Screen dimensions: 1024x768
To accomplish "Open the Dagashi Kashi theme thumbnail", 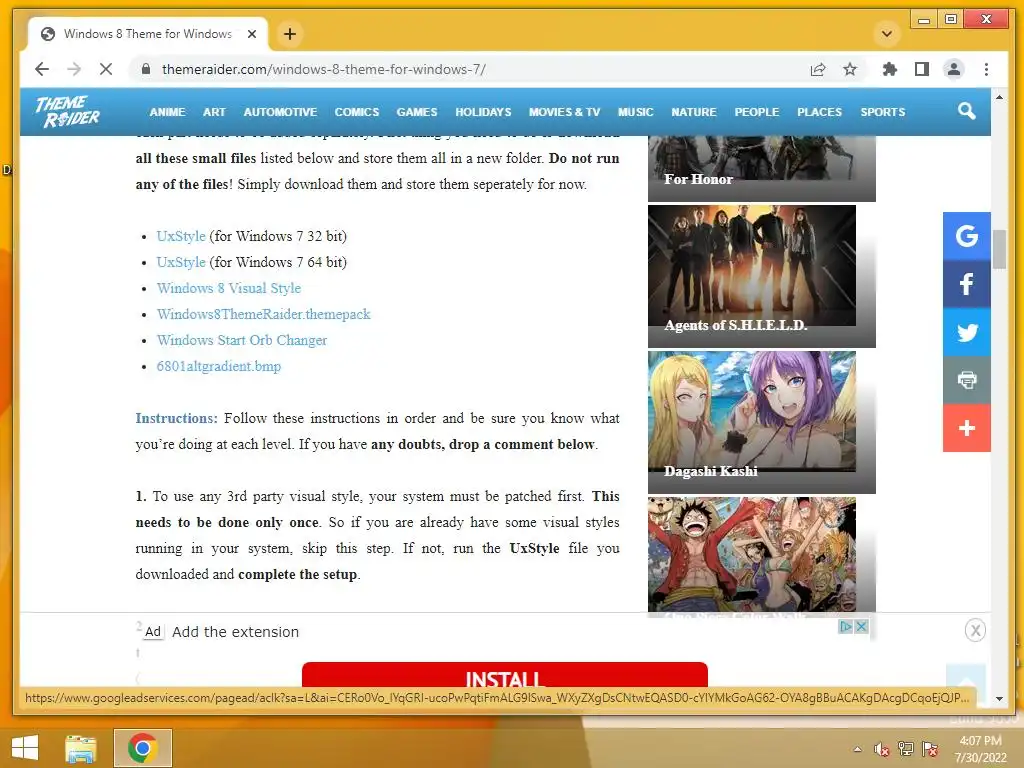I will pos(761,423).
